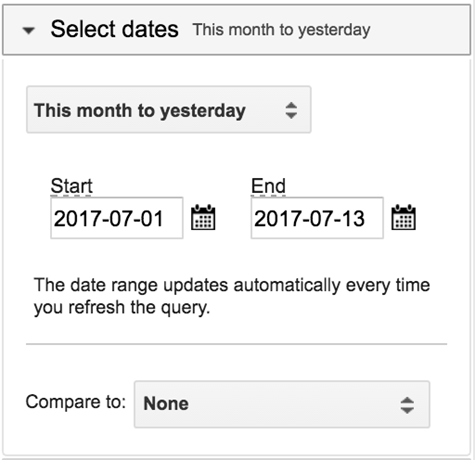Click the 'End' field label
Viewport: 475px width, 460px height.
click(x=268, y=186)
